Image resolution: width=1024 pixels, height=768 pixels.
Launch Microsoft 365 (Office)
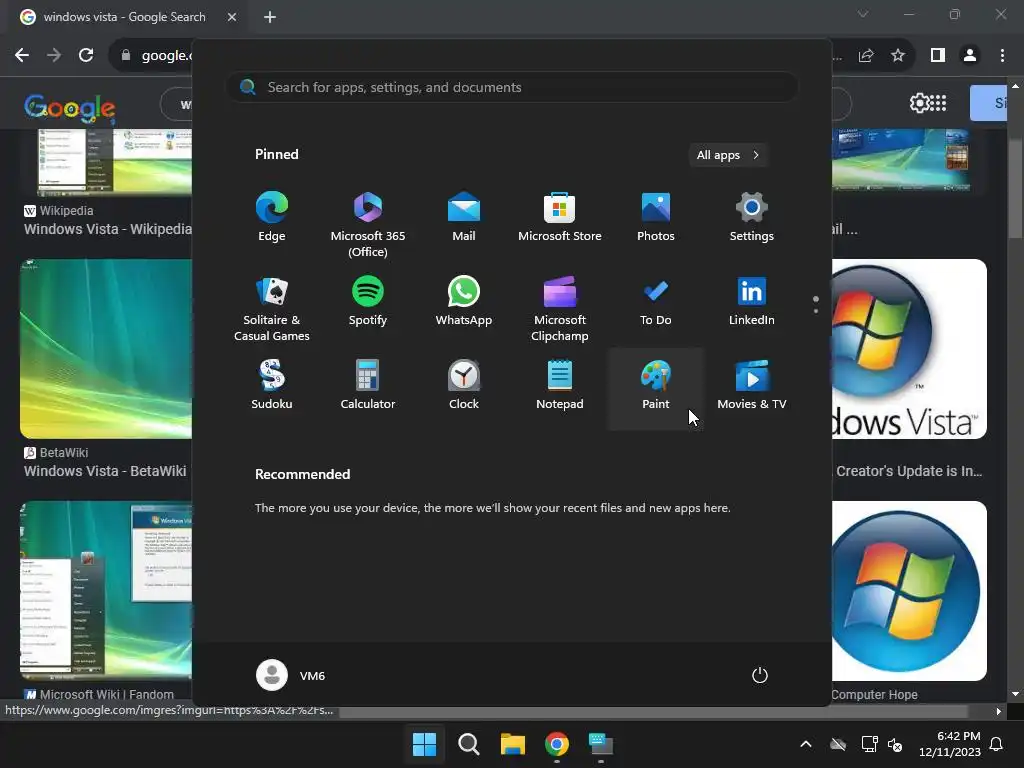pyautogui.click(x=368, y=225)
